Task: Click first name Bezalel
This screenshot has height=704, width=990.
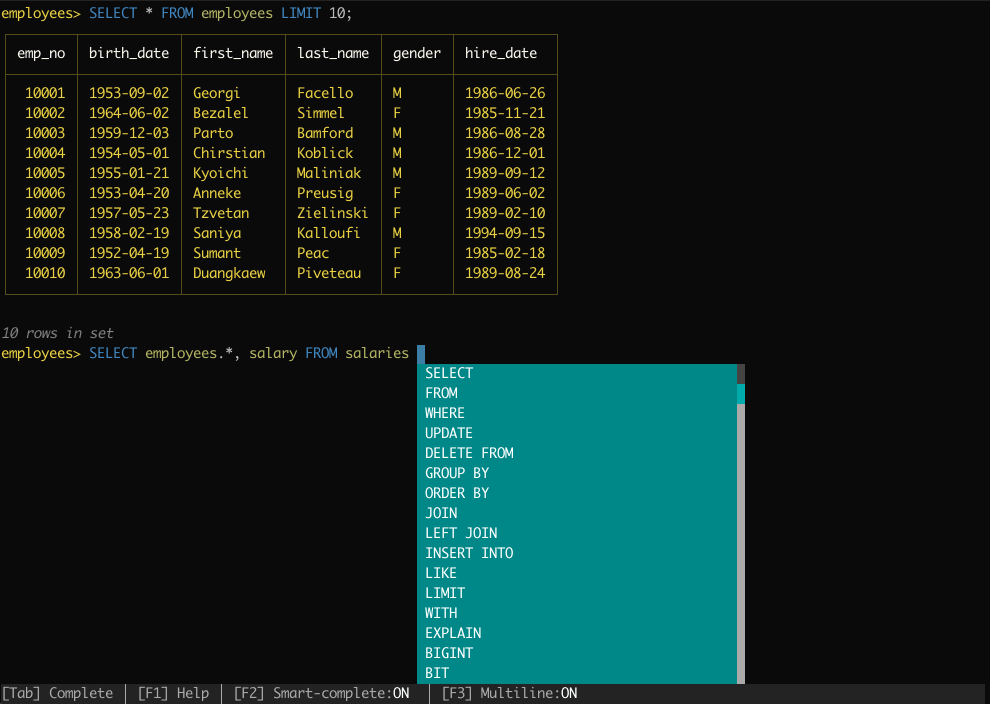Action: pos(220,113)
